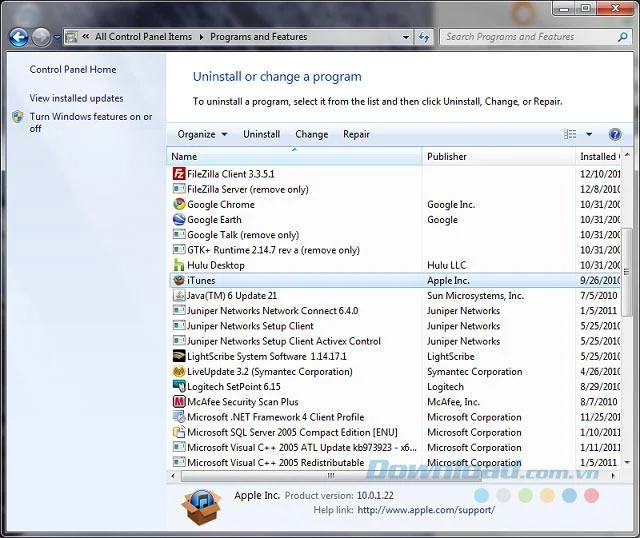Expand the view options dropdown arrow
The width and height of the screenshot is (640, 538).
(x=589, y=134)
